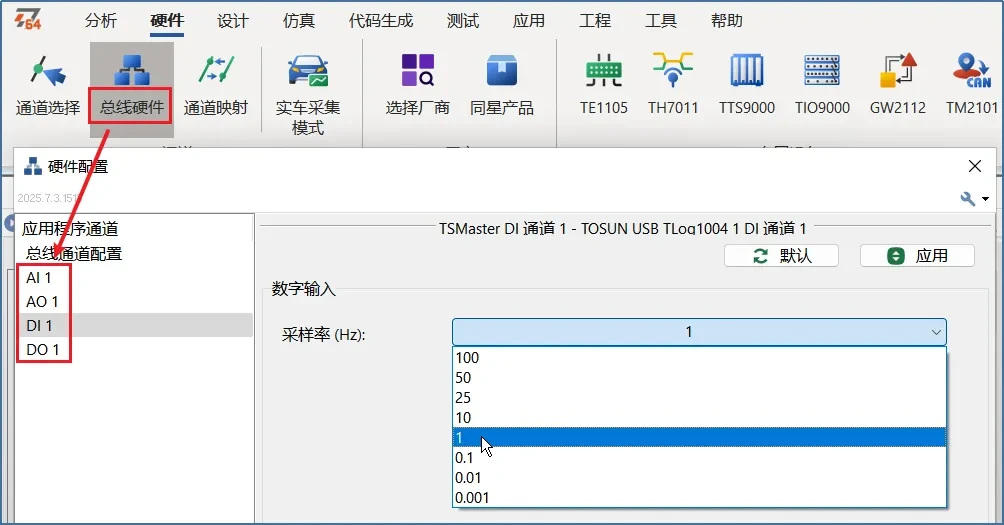Open the 通道选择 channel selection tool
The height and width of the screenshot is (525, 1004).
pos(48,86)
